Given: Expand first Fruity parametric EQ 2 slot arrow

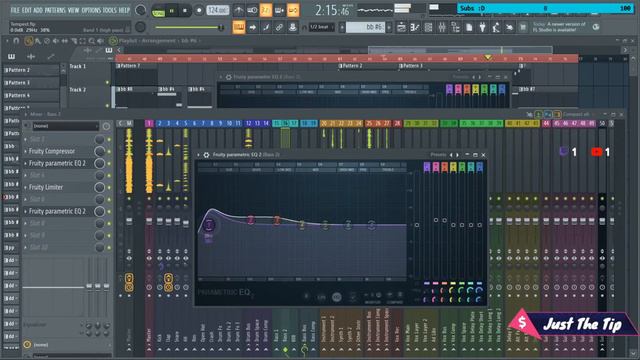Looking at the screenshot, I should (26, 163).
